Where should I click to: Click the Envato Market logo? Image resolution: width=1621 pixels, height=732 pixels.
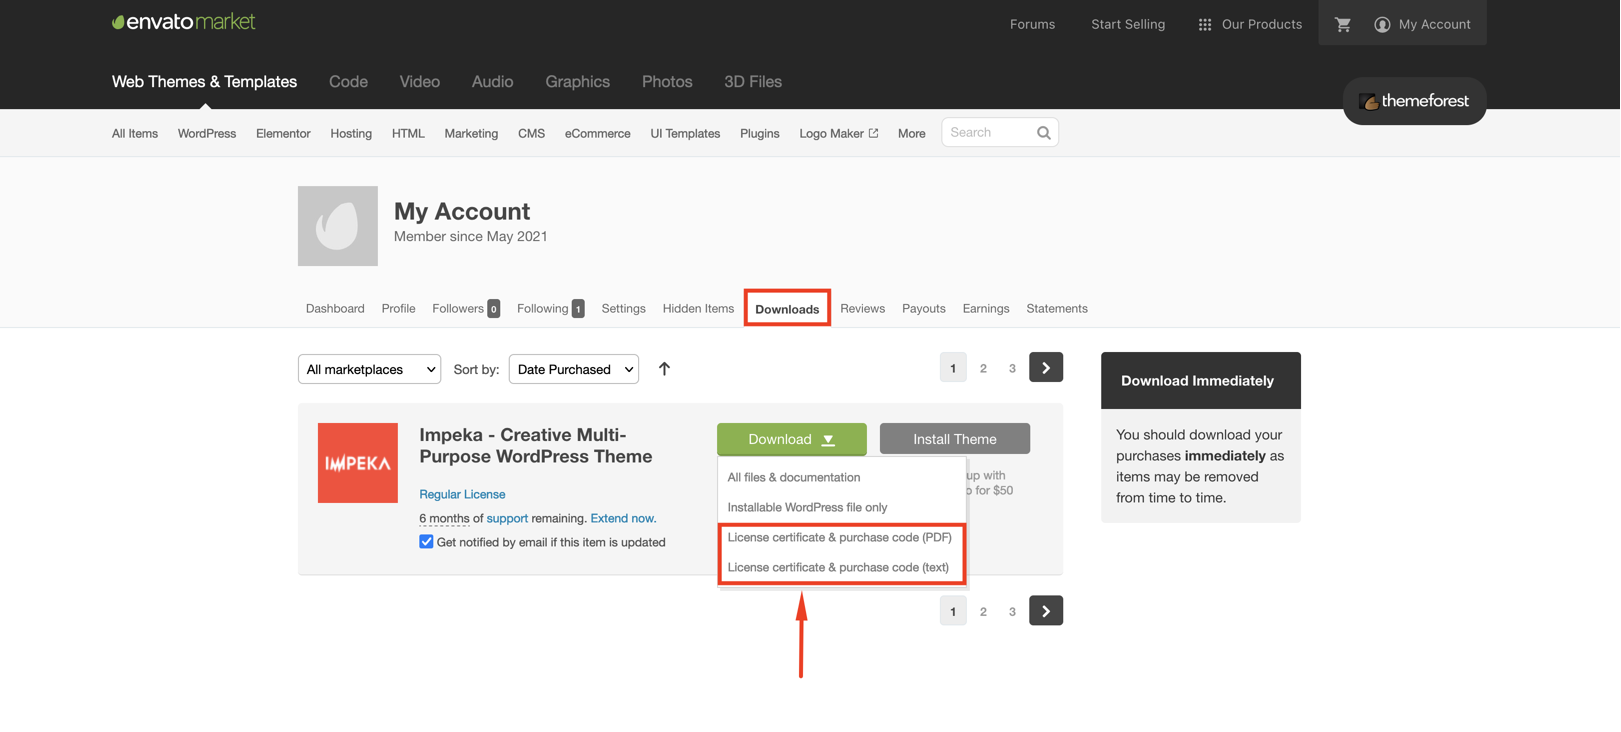coord(184,22)
